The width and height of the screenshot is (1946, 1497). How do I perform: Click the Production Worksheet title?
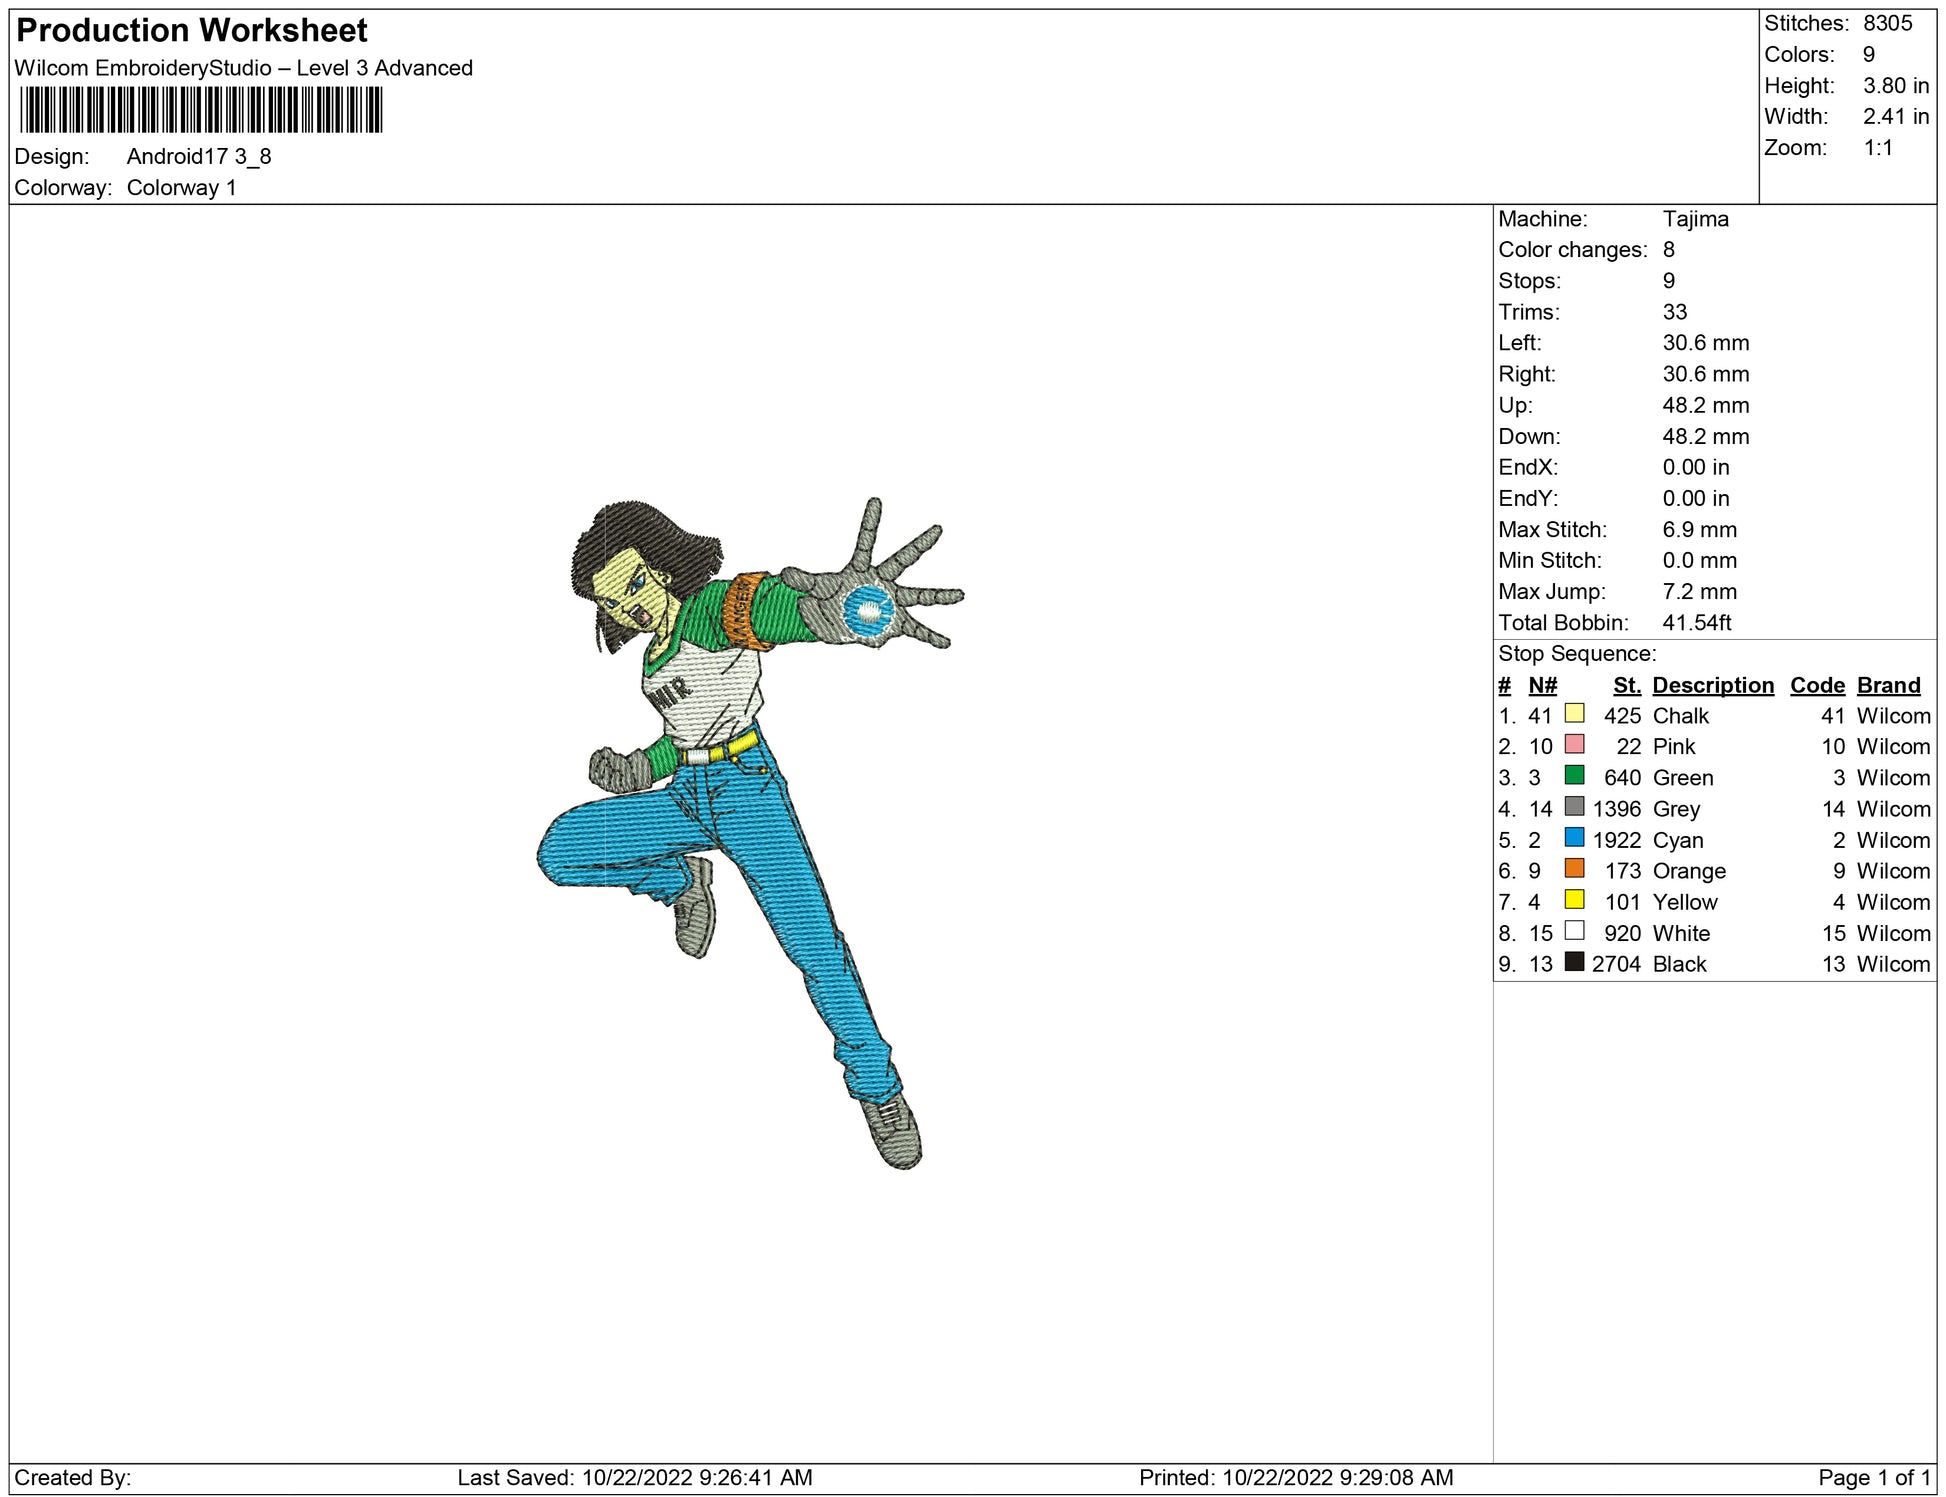coord(192,31)
